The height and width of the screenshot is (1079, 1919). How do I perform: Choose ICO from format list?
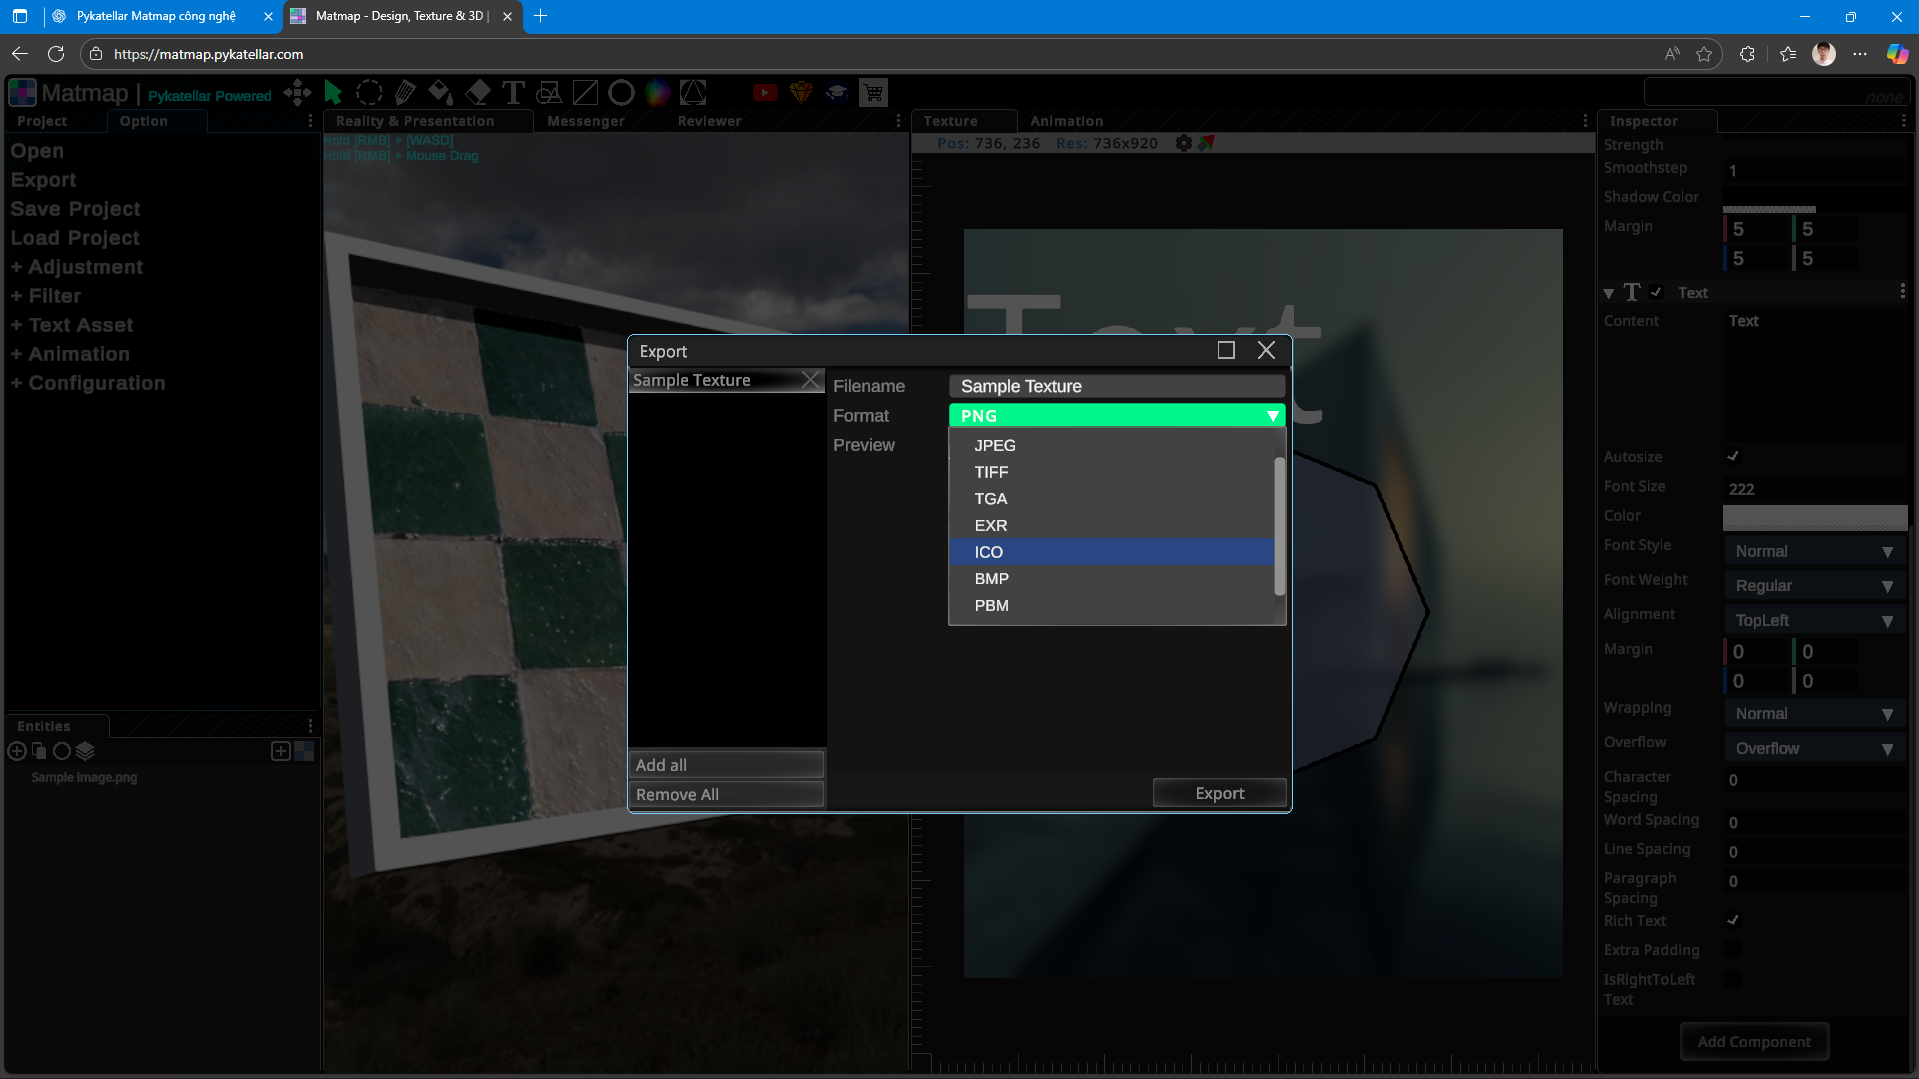1111,552
